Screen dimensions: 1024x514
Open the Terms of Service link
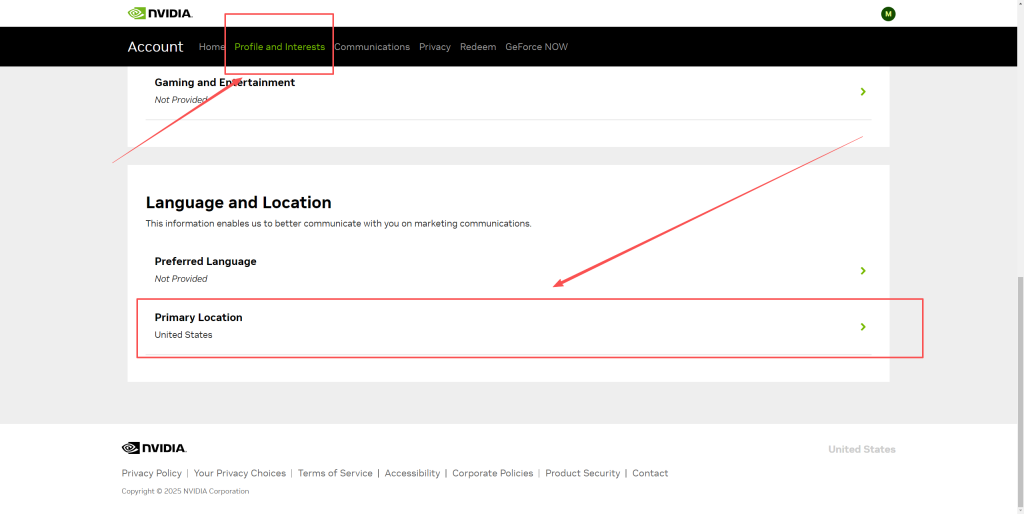pos(335,473)
